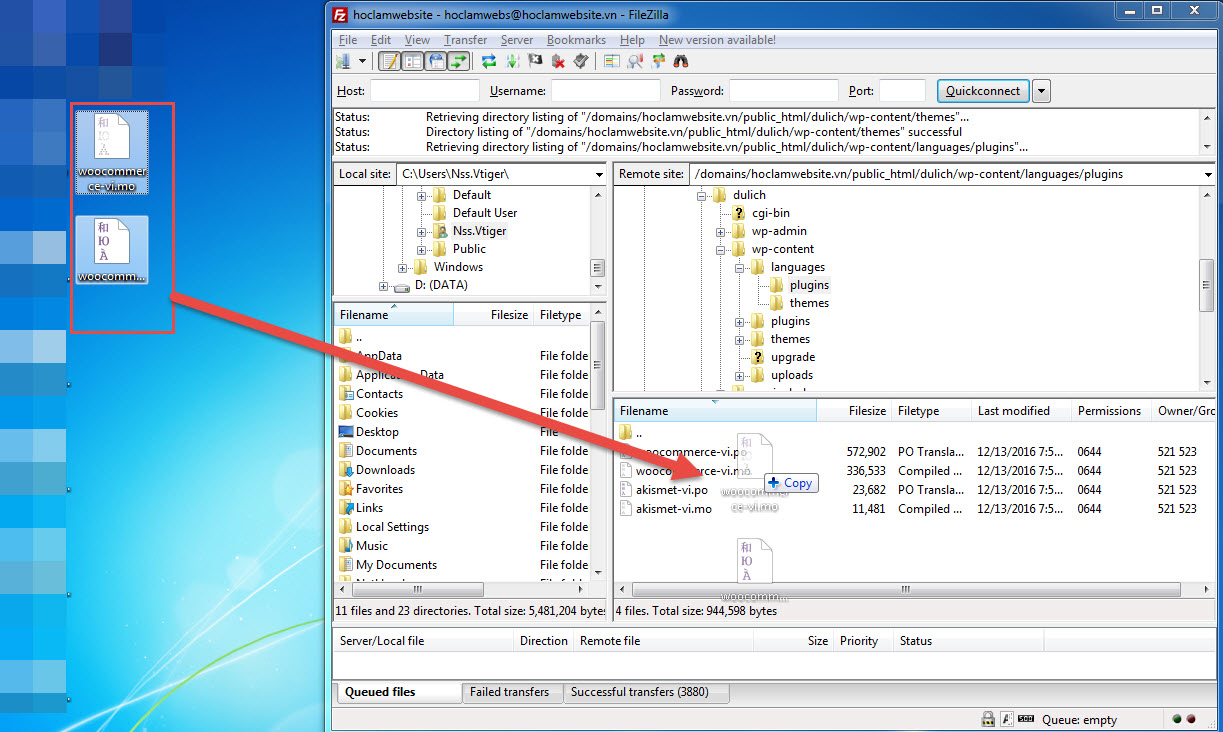Toggle the transfer queue display
The width and height of the screenshot is (1223, 732).
click(x=459, y=62)
